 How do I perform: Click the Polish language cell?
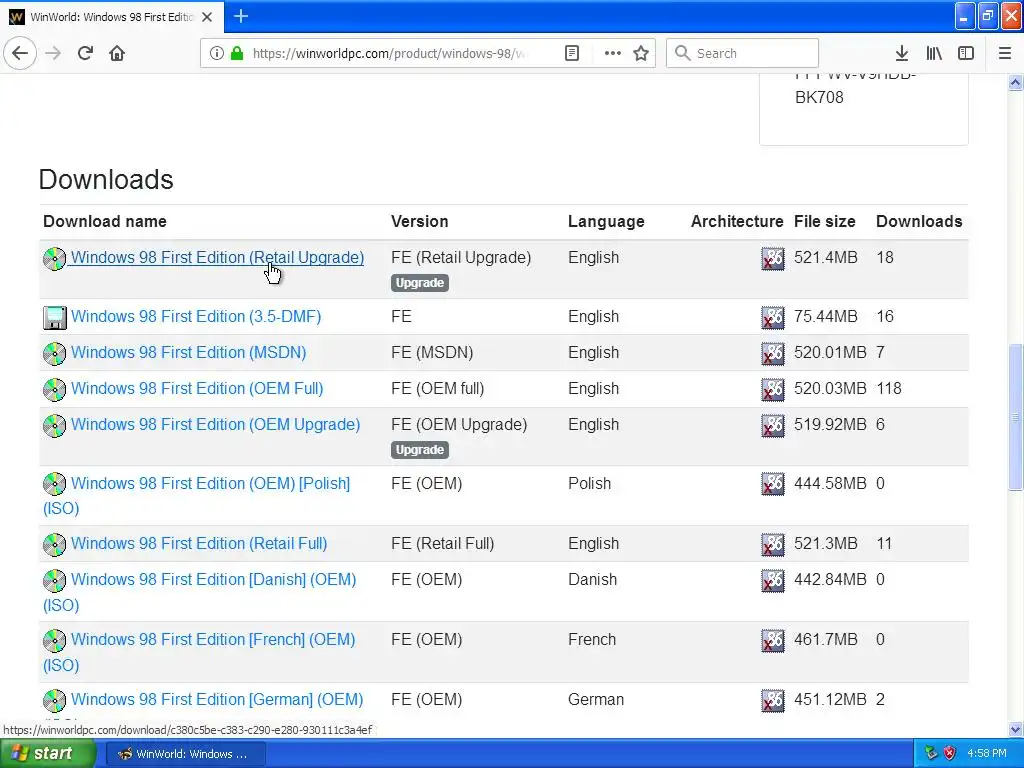coord(589,483)
